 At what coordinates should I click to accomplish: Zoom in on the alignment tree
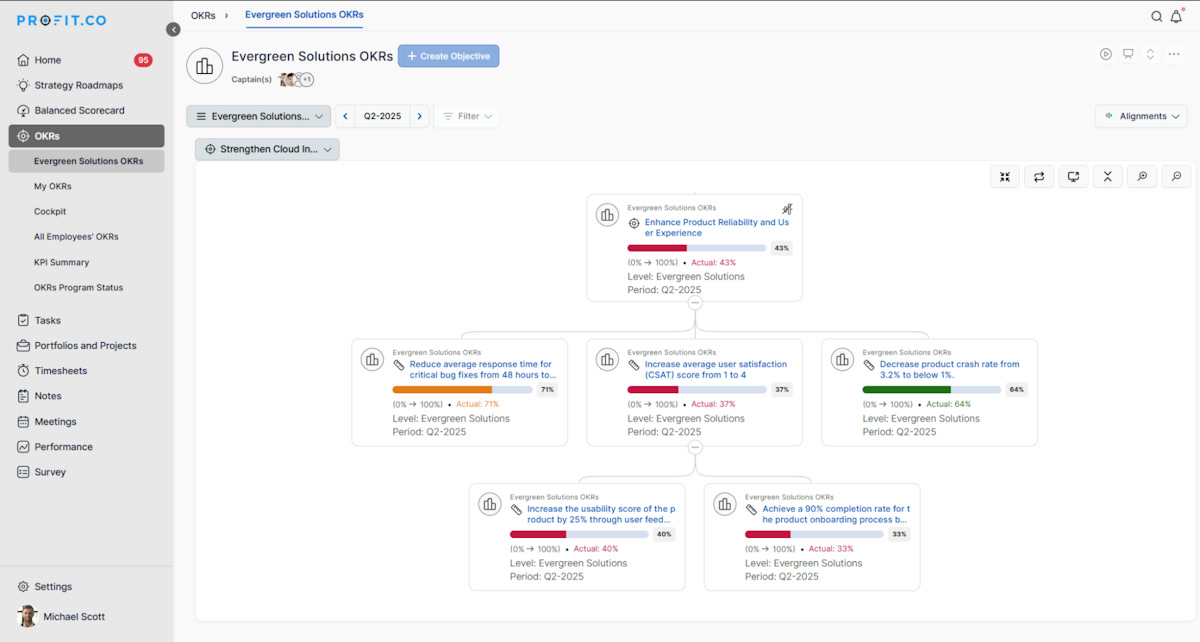(x=1141, y=177)
